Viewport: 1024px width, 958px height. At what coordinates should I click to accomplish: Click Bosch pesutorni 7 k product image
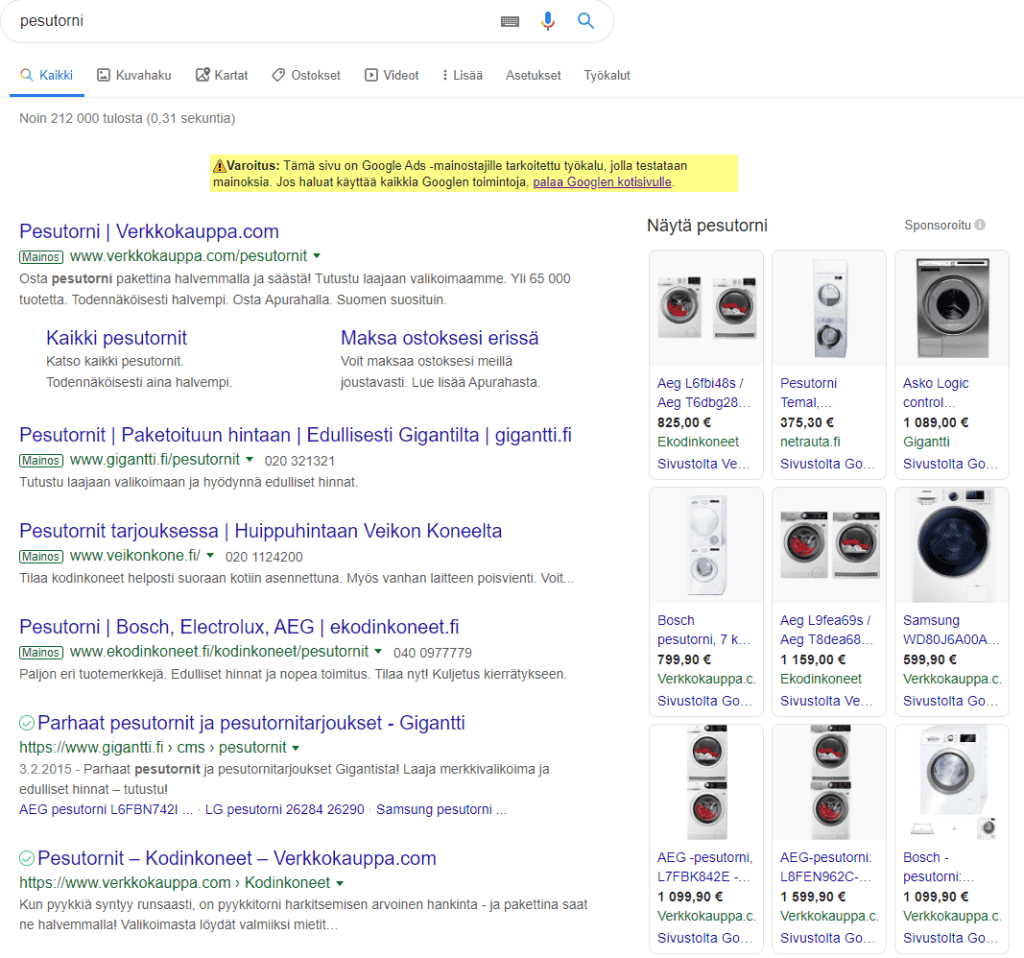click(x=706, y=545)
